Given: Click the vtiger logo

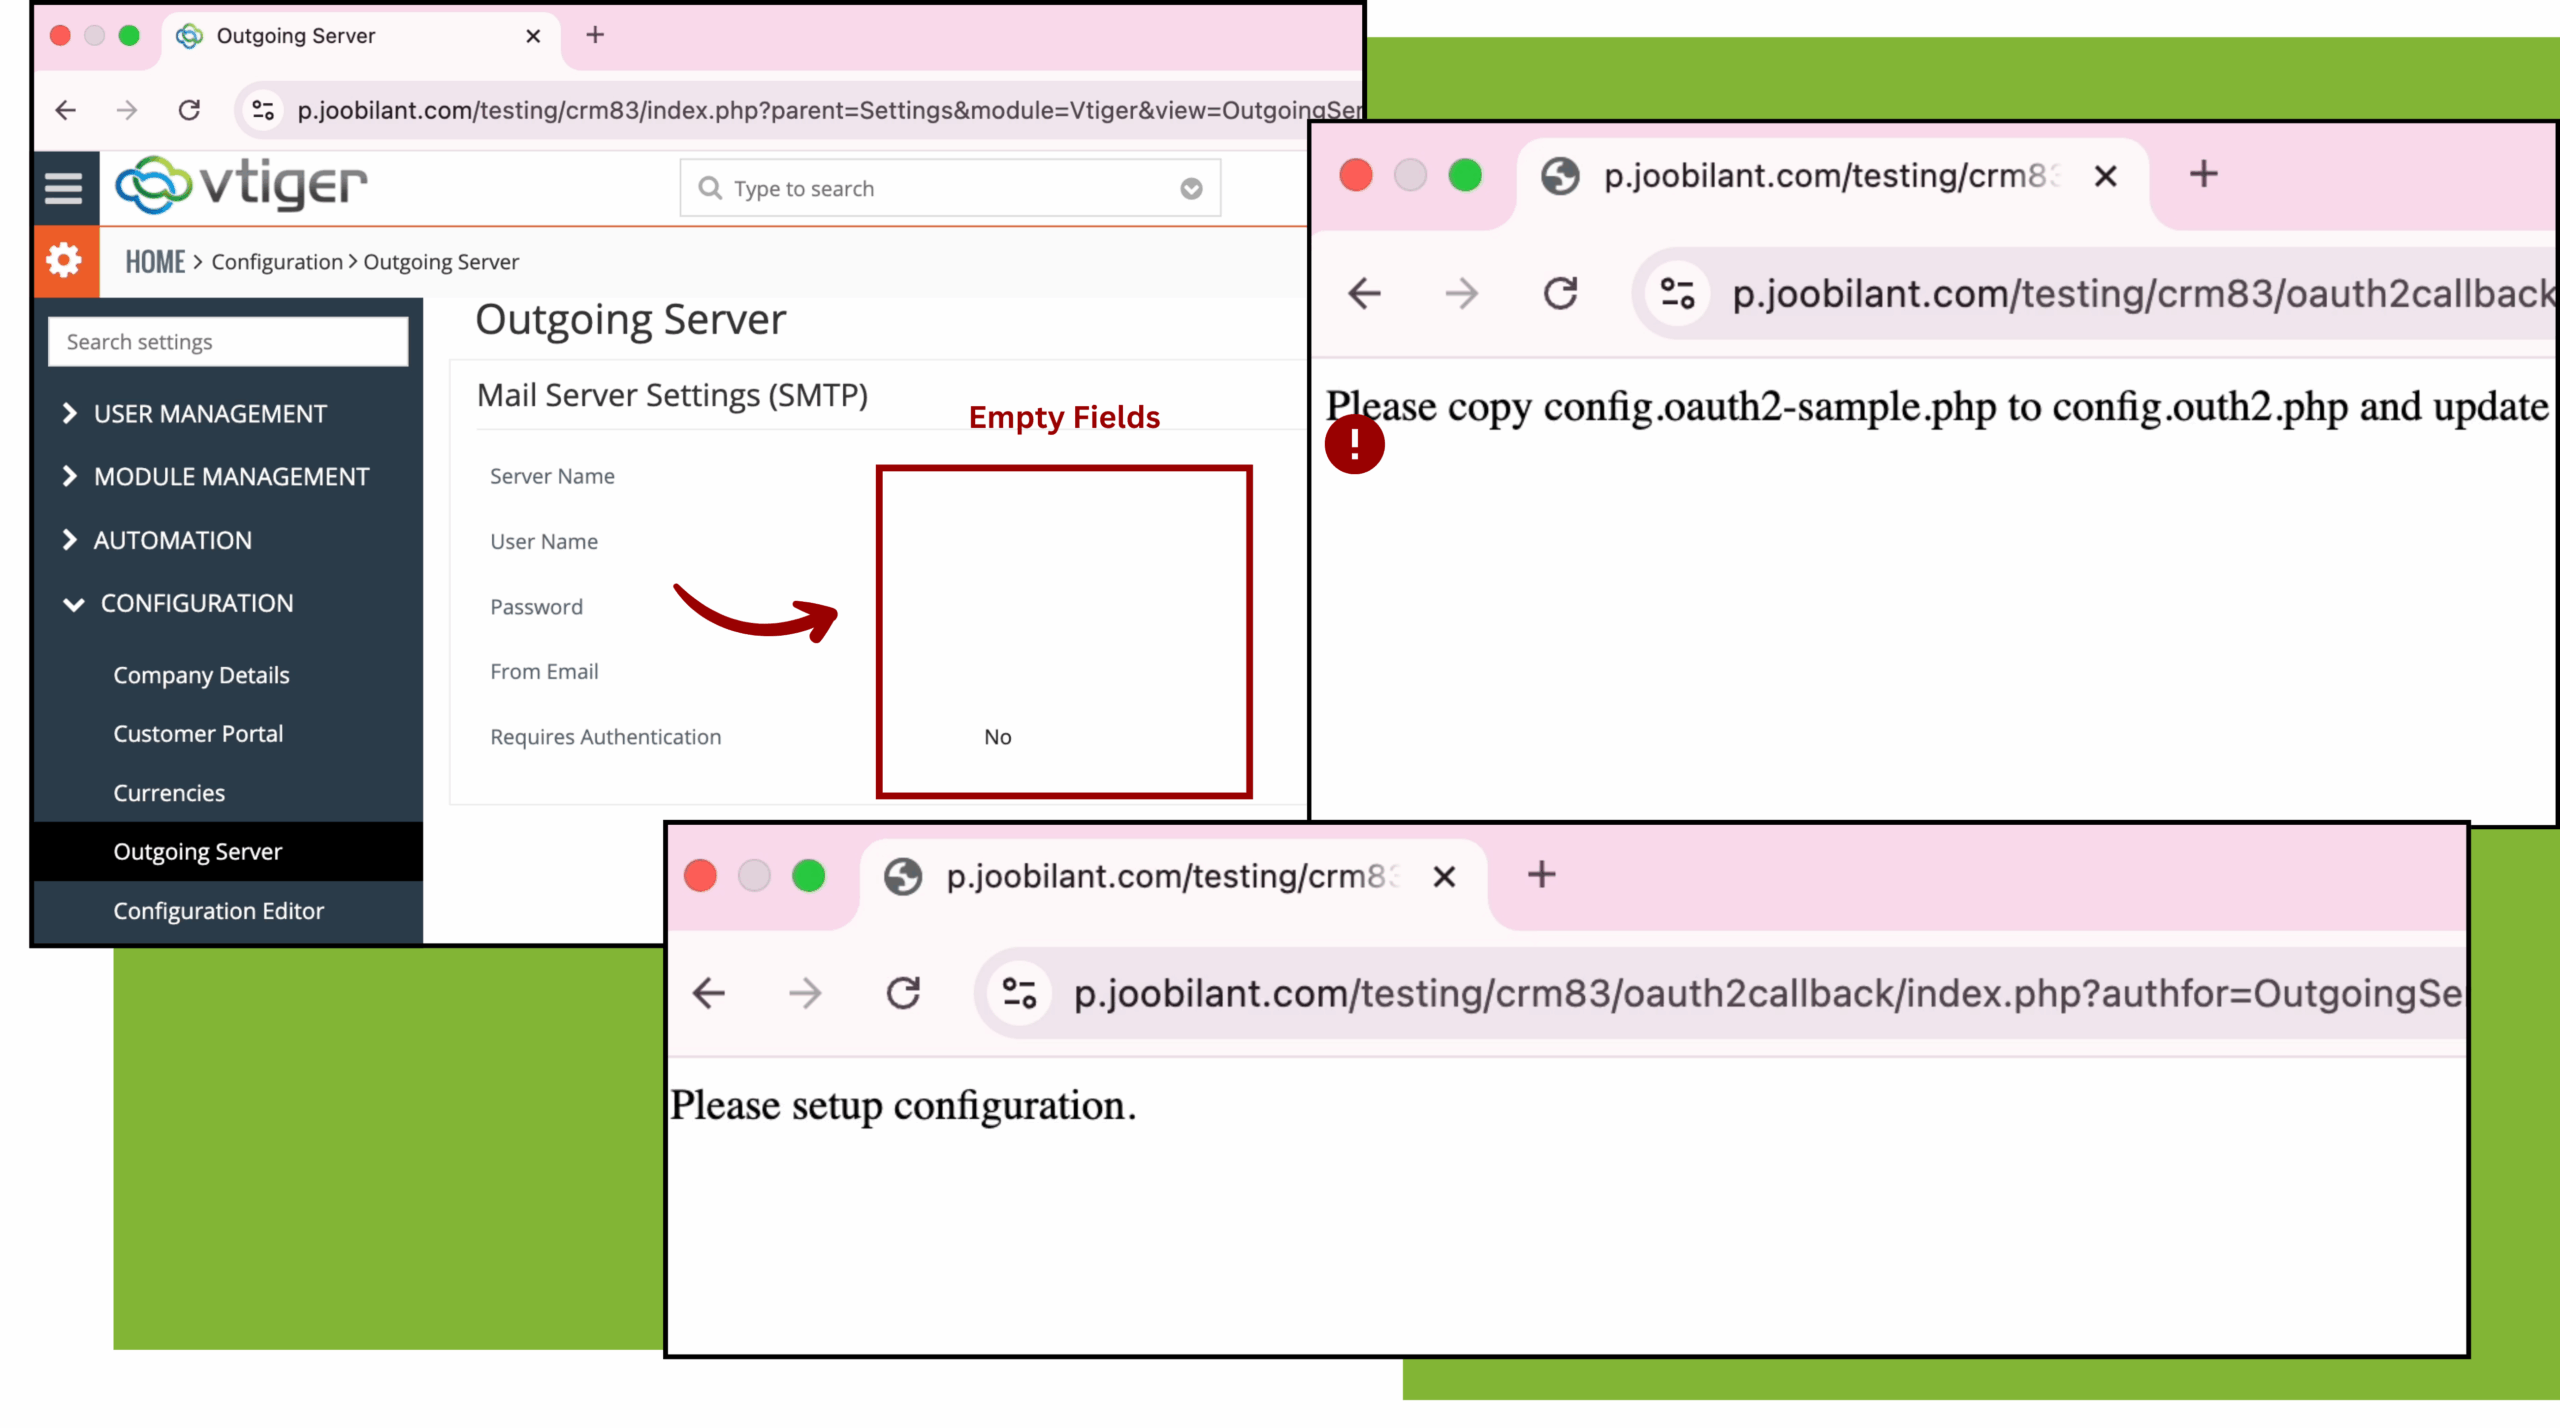Looking at the screenshot, I should click(x=241, y=185).
